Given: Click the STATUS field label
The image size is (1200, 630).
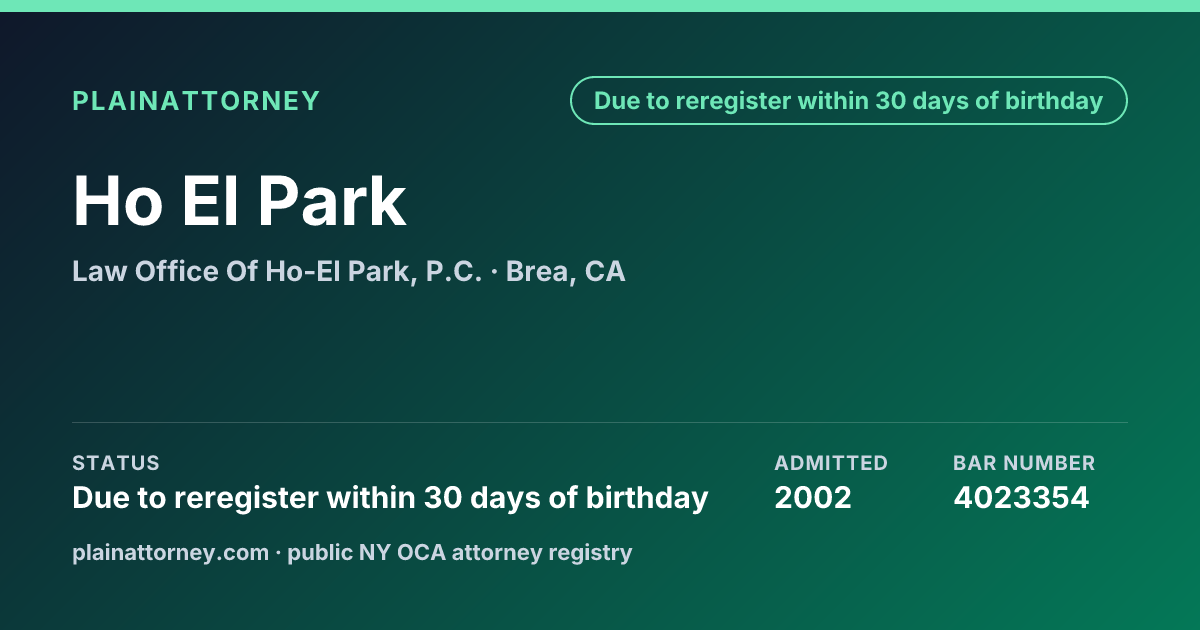Looking at the screenshot, I should (x=116, y=463).
